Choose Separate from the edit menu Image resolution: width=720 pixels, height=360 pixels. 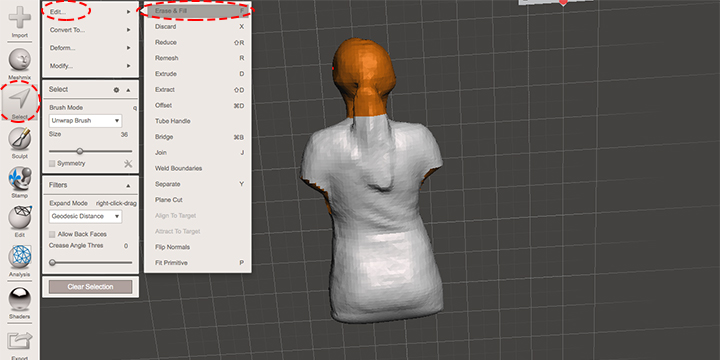tap(197, 184)
